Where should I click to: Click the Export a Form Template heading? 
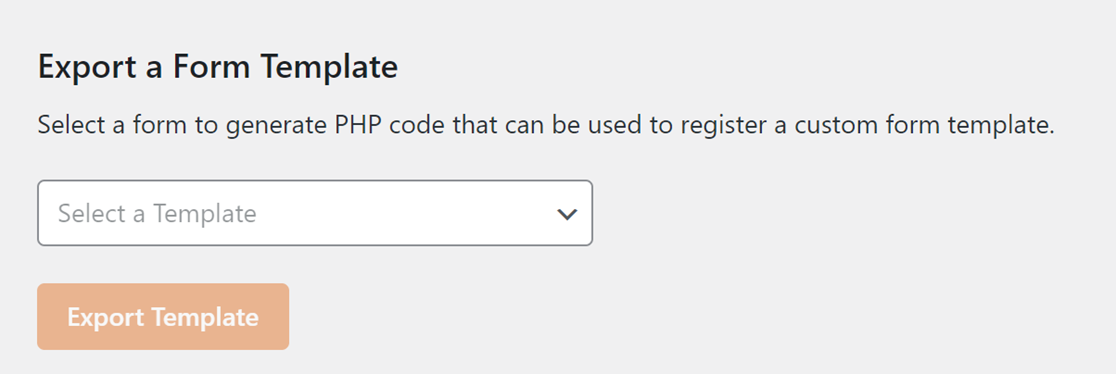[x=217, y=67]
